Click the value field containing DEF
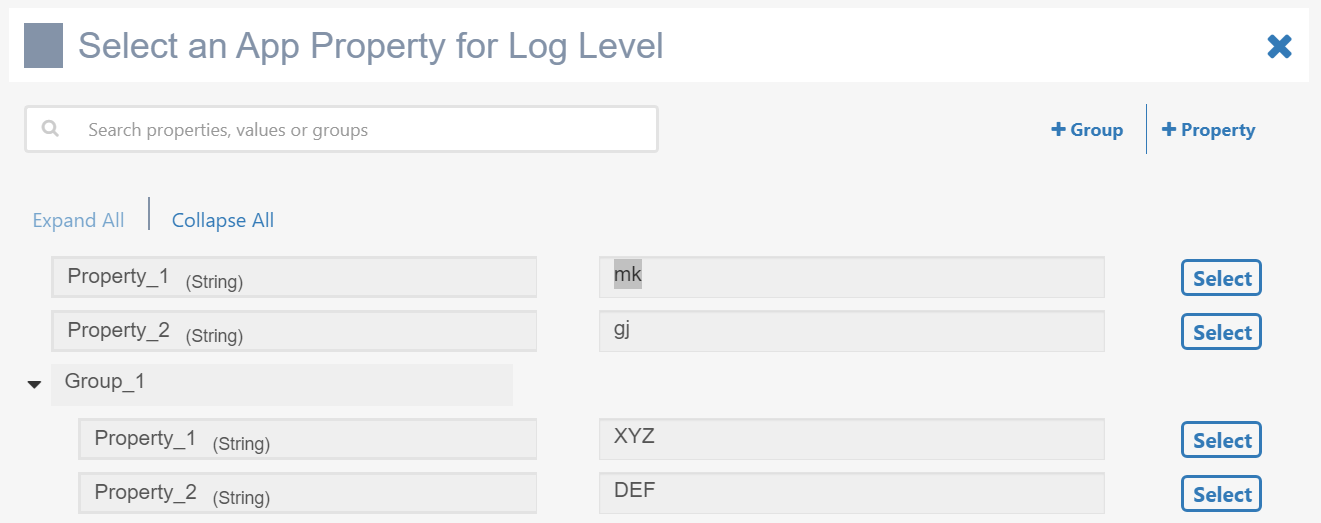 click(x=850, y=493)
